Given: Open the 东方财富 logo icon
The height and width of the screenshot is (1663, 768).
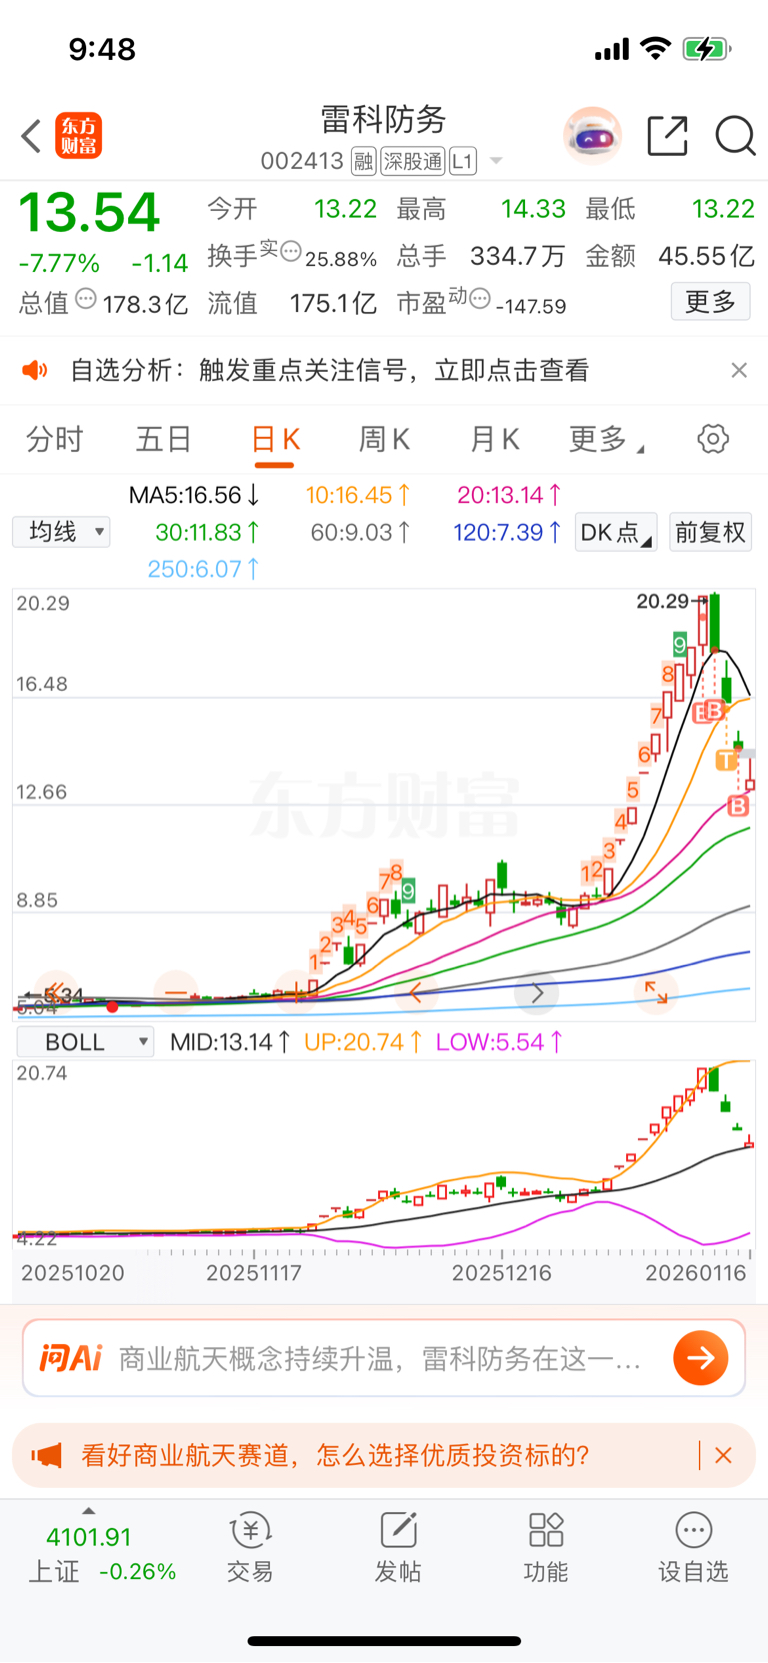Looking at the screenshot, I should 78,136.
